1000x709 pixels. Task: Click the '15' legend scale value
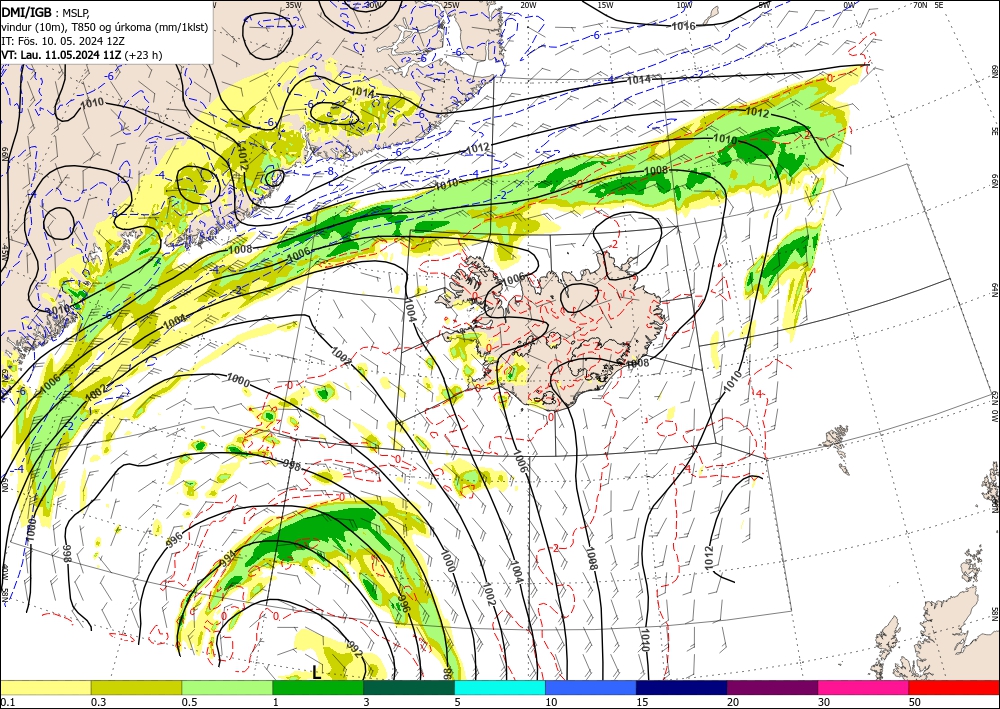point(642,702)
